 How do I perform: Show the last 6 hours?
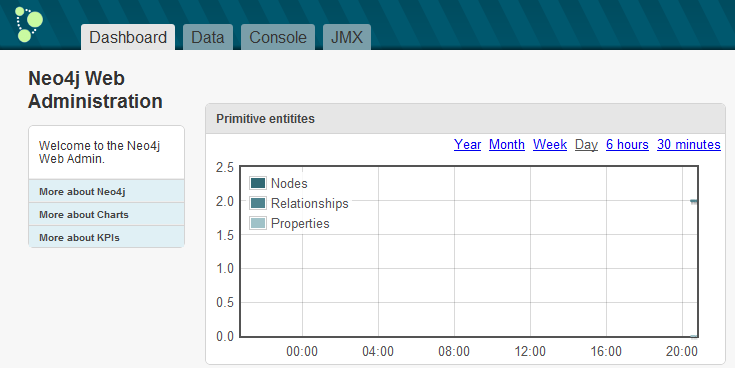(x=627, y=144)
